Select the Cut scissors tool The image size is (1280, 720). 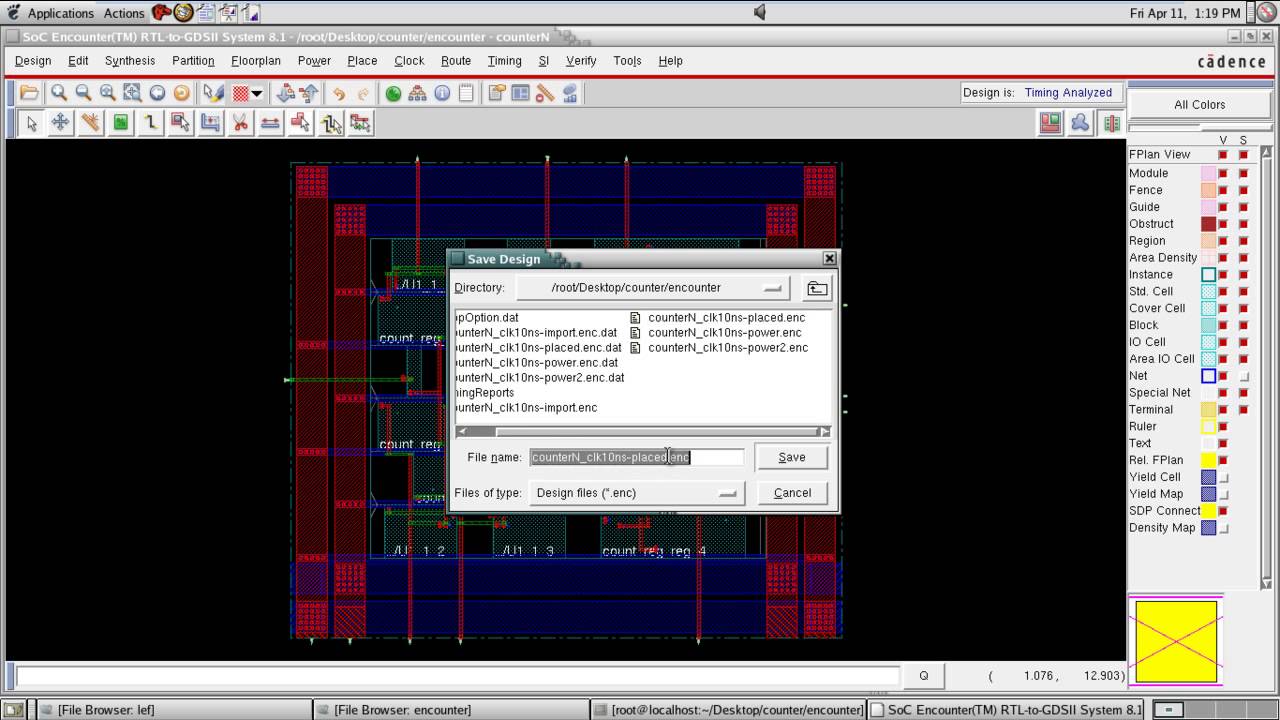click(x=240, y=123)
